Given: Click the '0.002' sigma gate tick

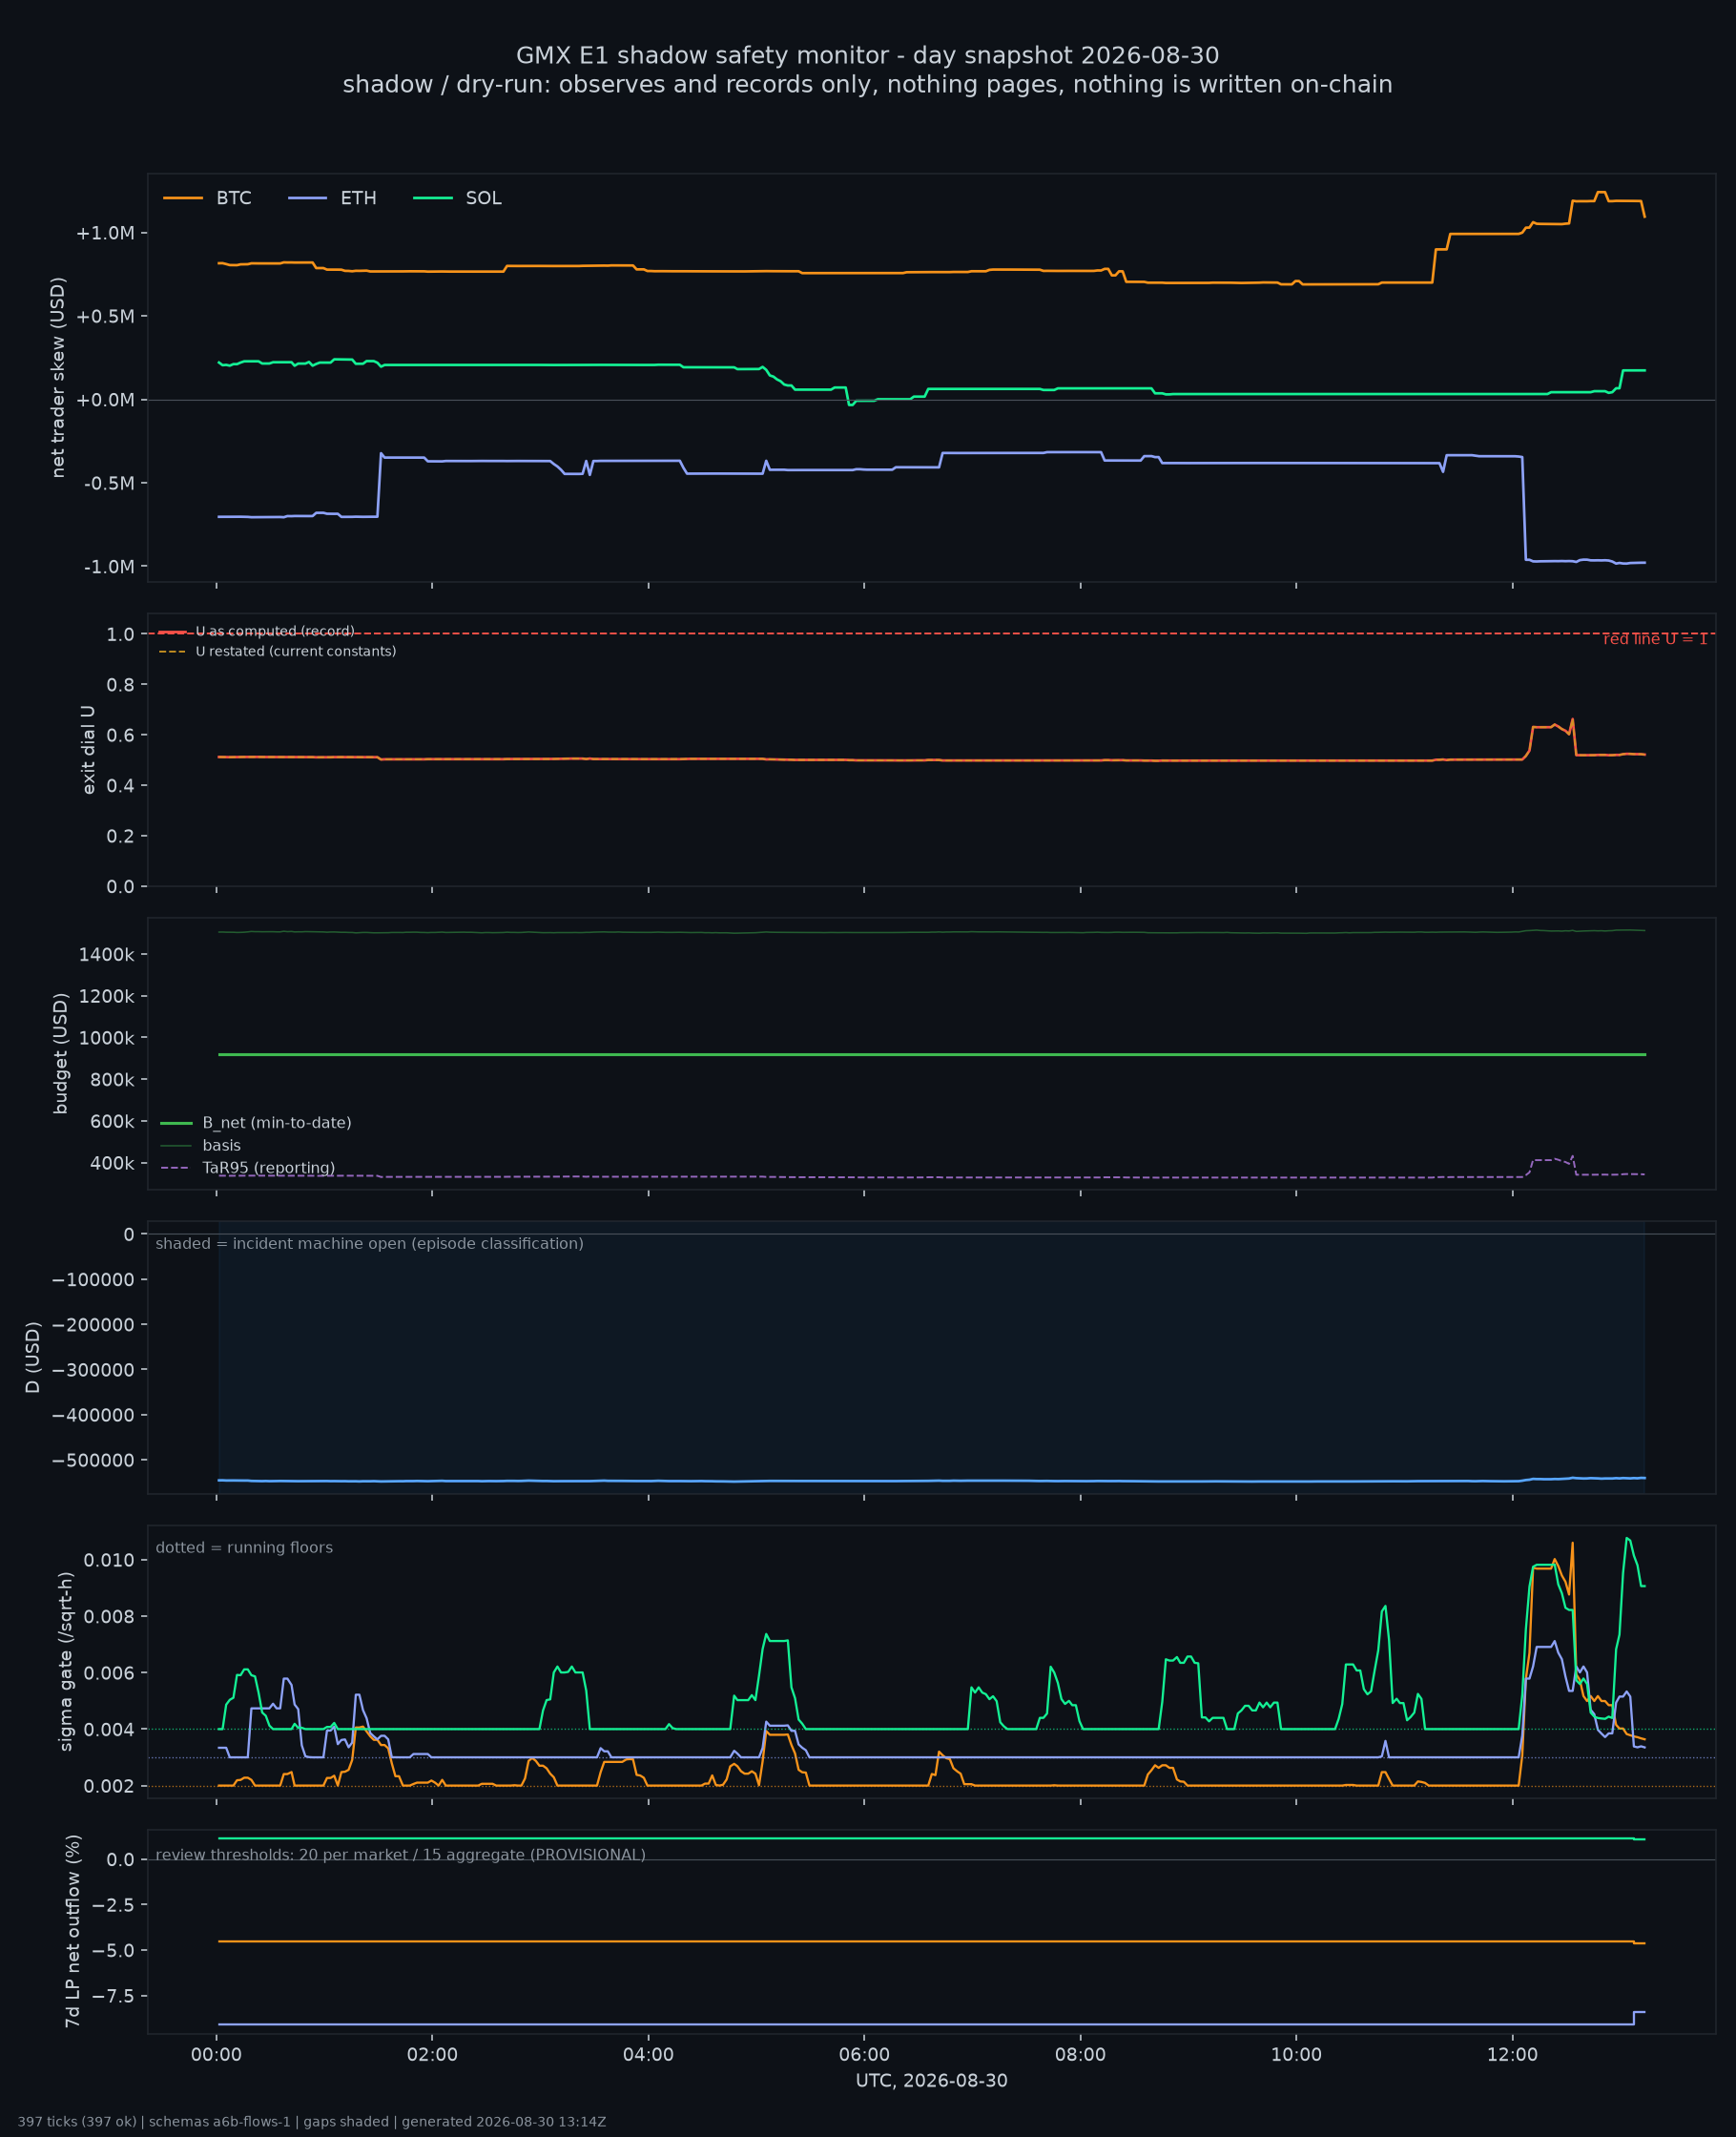Looking at the screenshot, I should pos(109,1786).
